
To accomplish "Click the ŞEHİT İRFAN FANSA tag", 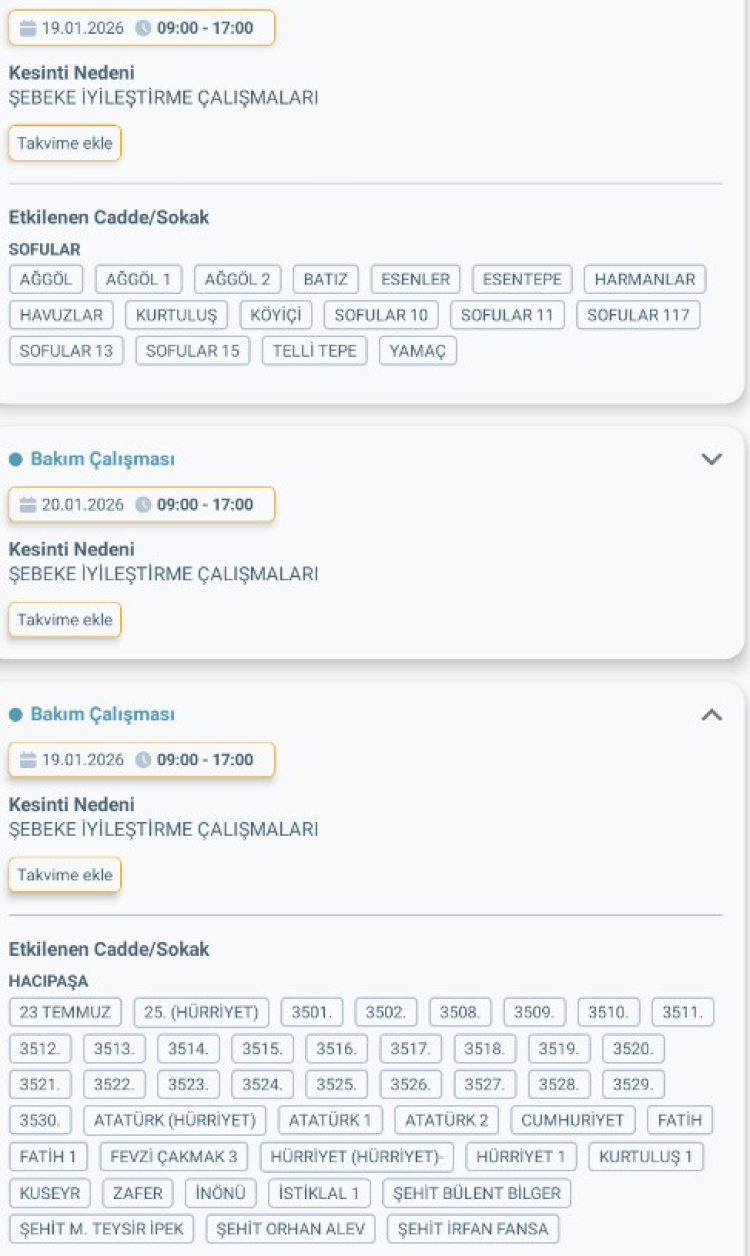I will click(x=474, y=1229).
